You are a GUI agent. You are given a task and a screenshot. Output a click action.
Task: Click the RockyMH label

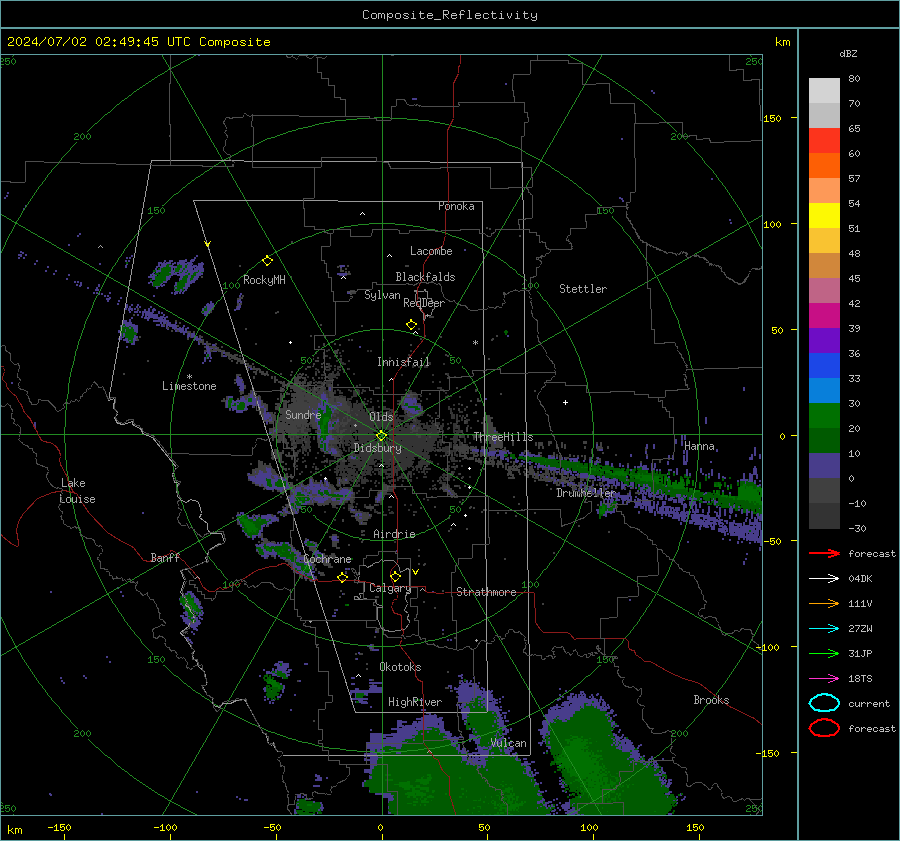pos(264,280)
